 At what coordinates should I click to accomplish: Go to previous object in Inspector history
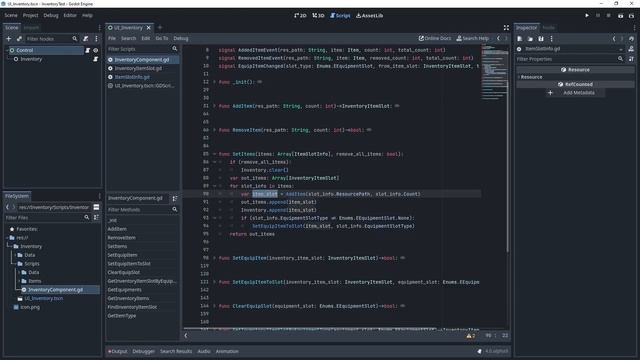(x=614, y=39)
